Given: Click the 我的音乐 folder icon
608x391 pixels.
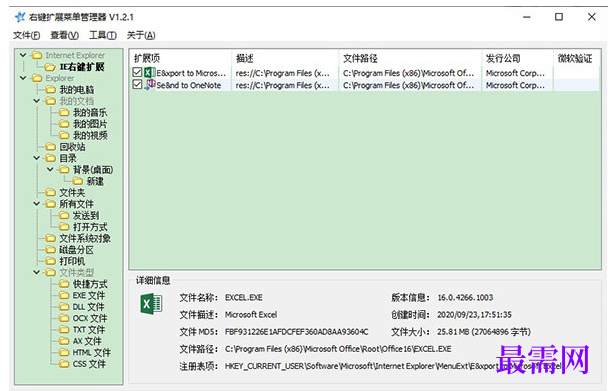Looking at the screenshot, I should click(64, 112).
